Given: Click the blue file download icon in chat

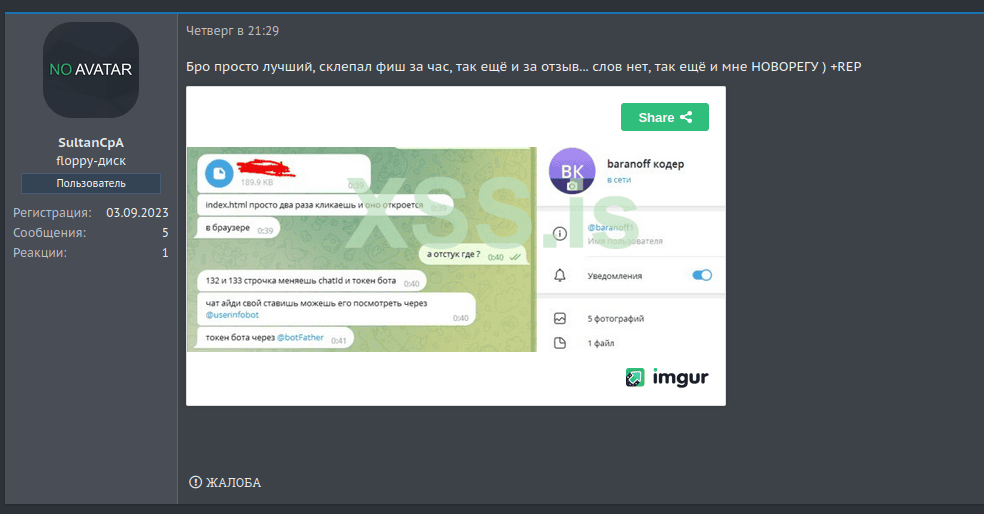Looking at the screenshot, I should [219, 173].
